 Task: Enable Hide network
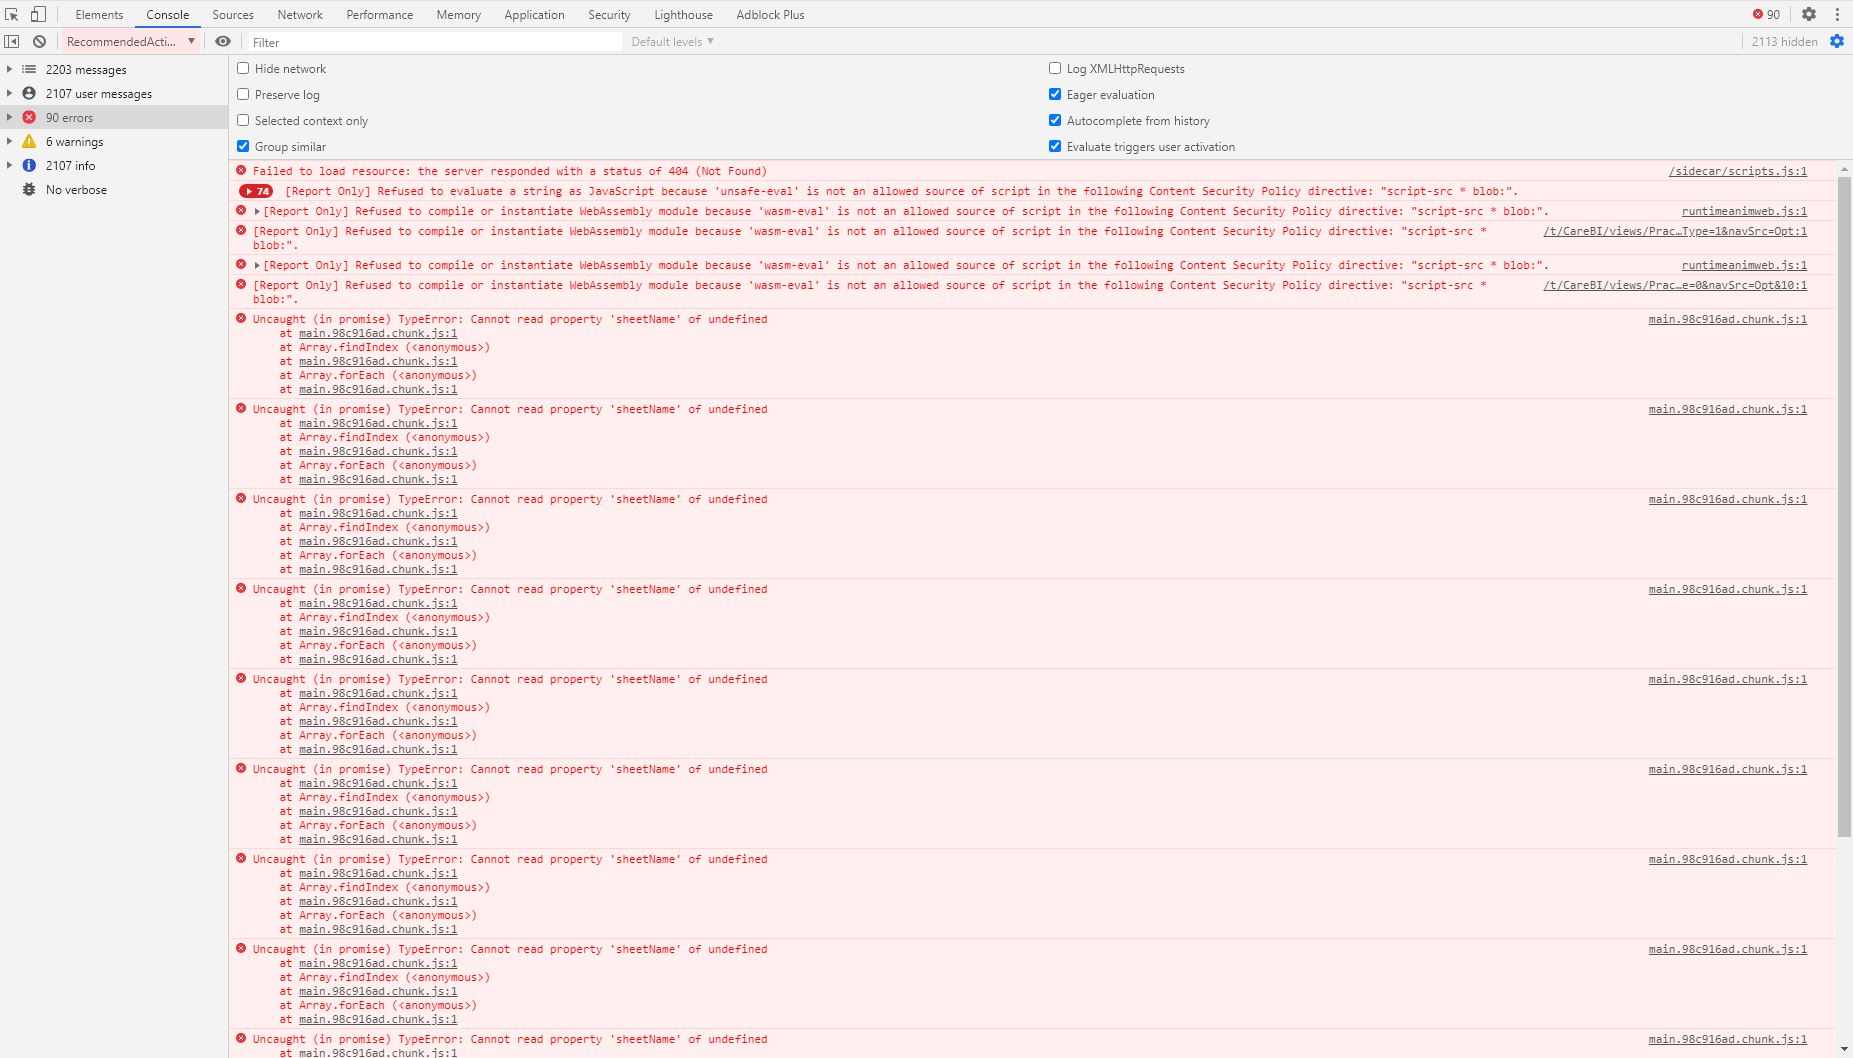coord(244,68)
